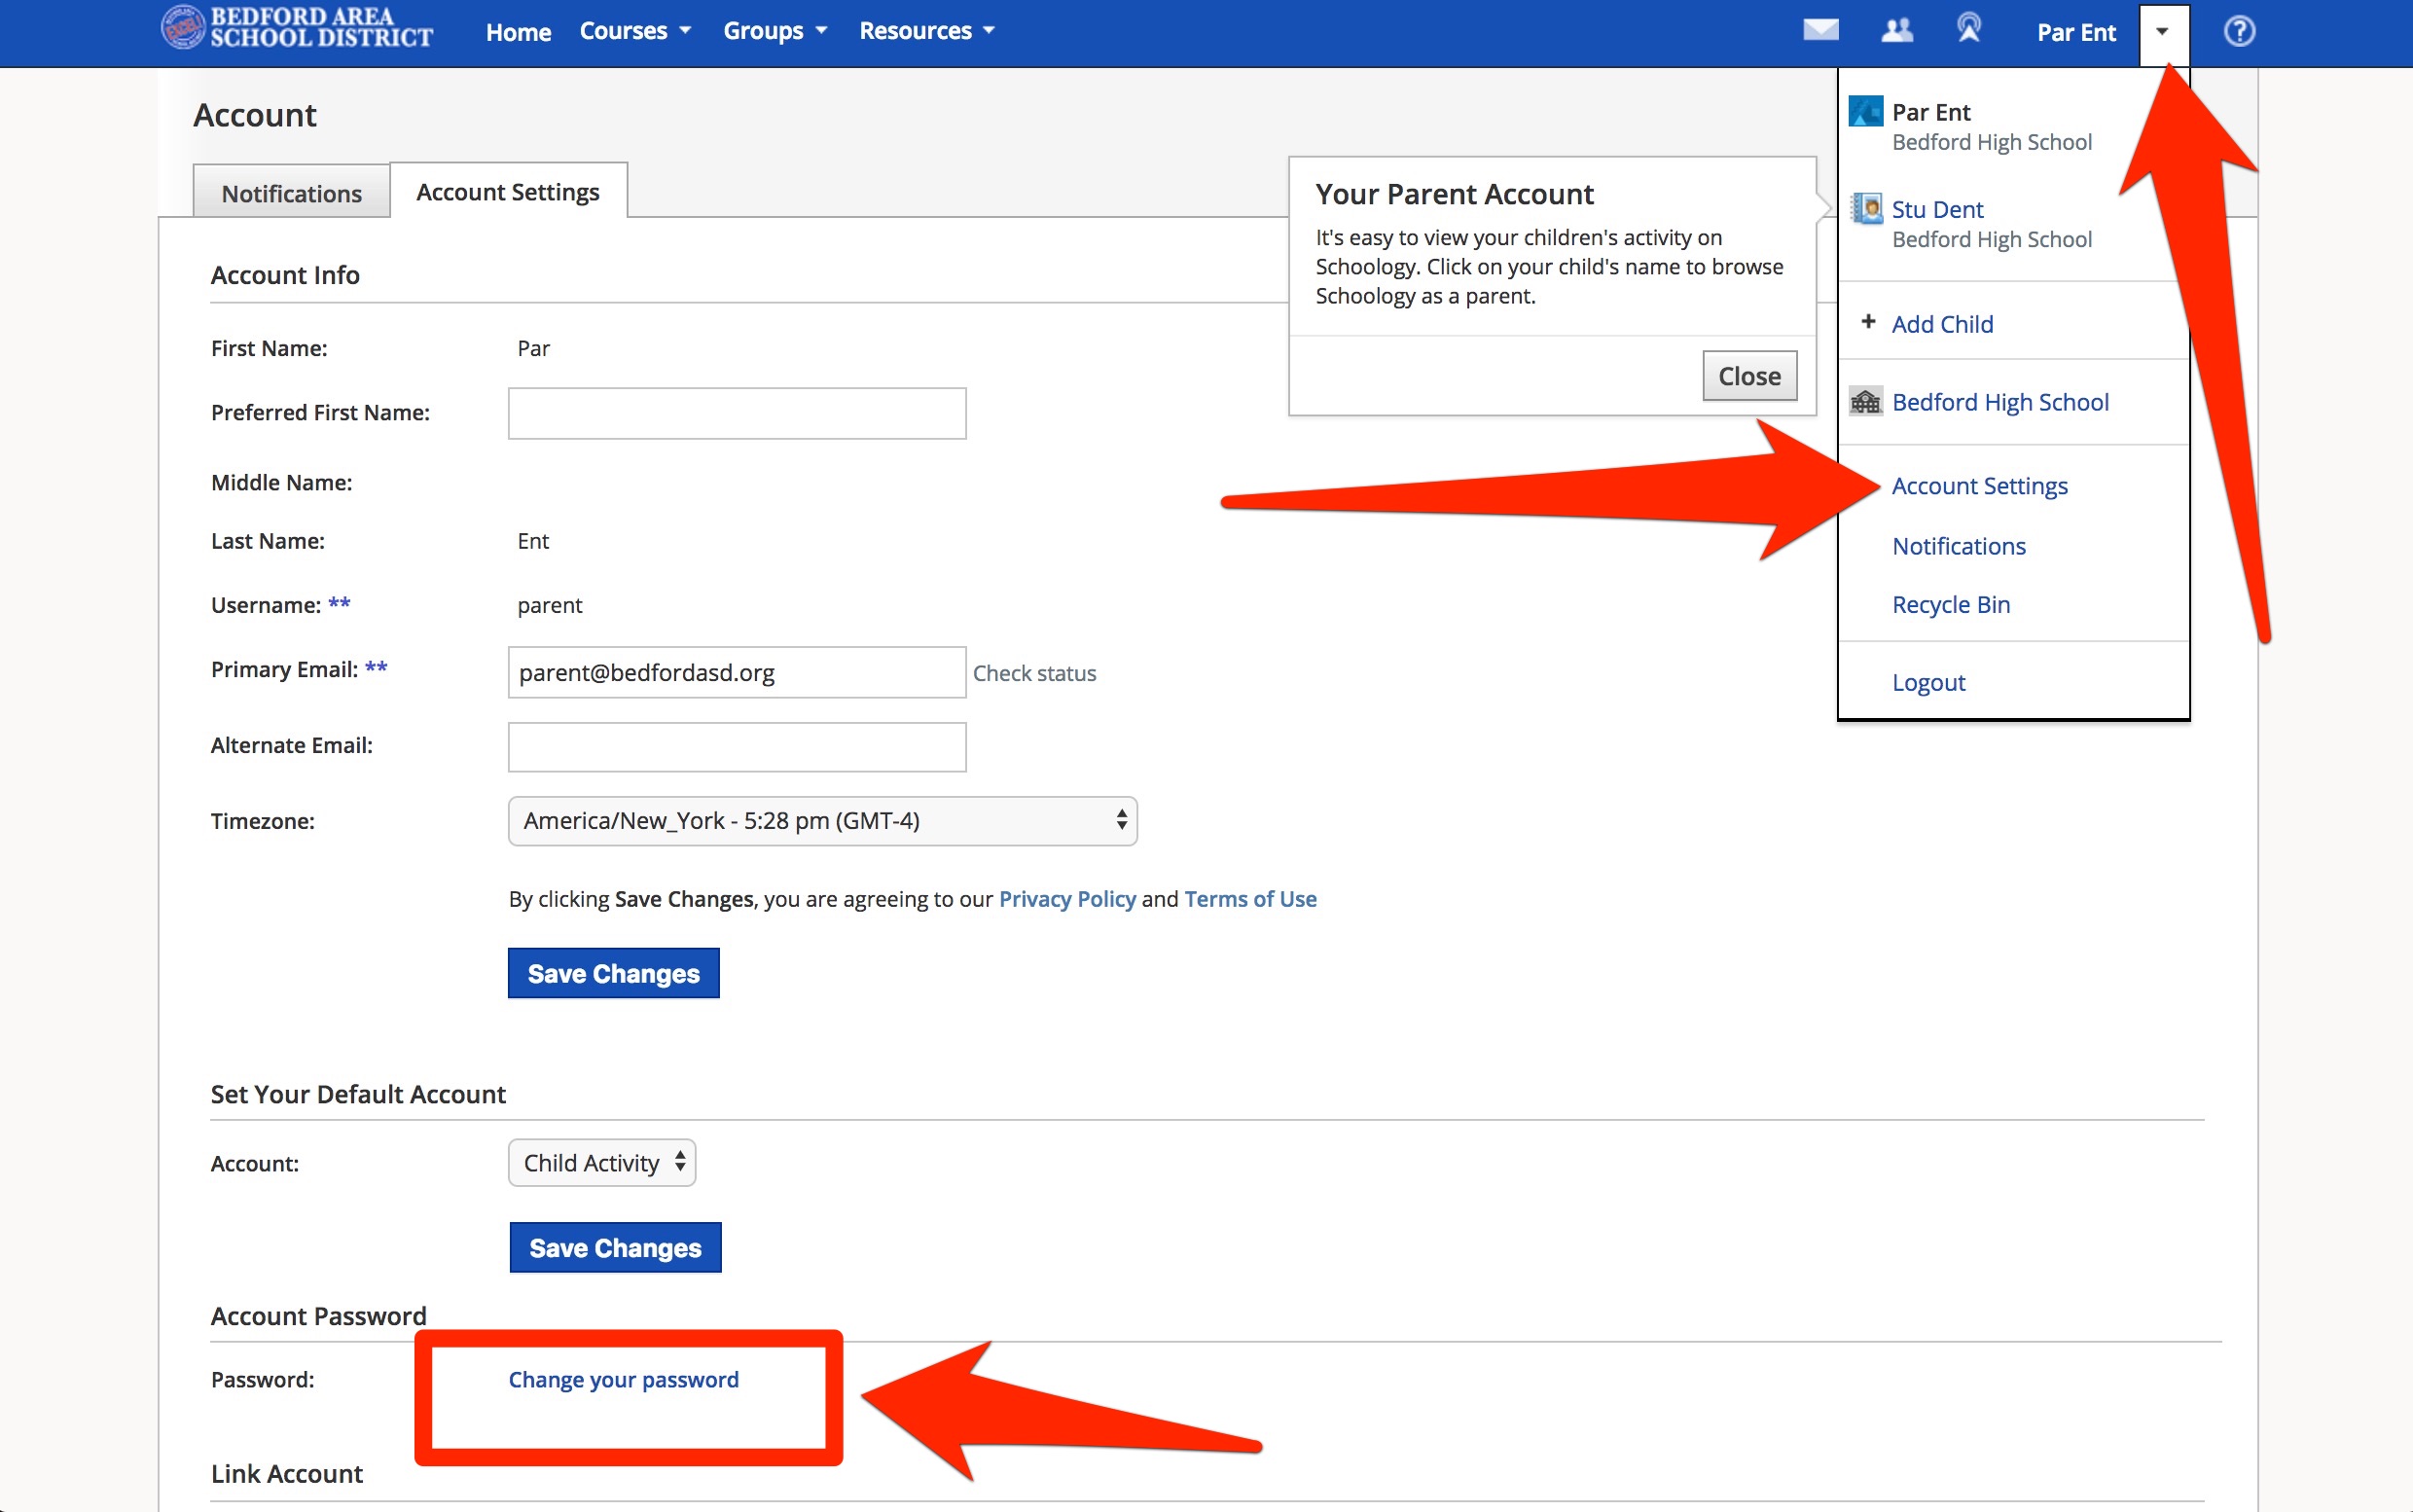Click Save Changes under Account Info
The width and height of the screenshot is (2413, 1512).
(x=613, y=973)
